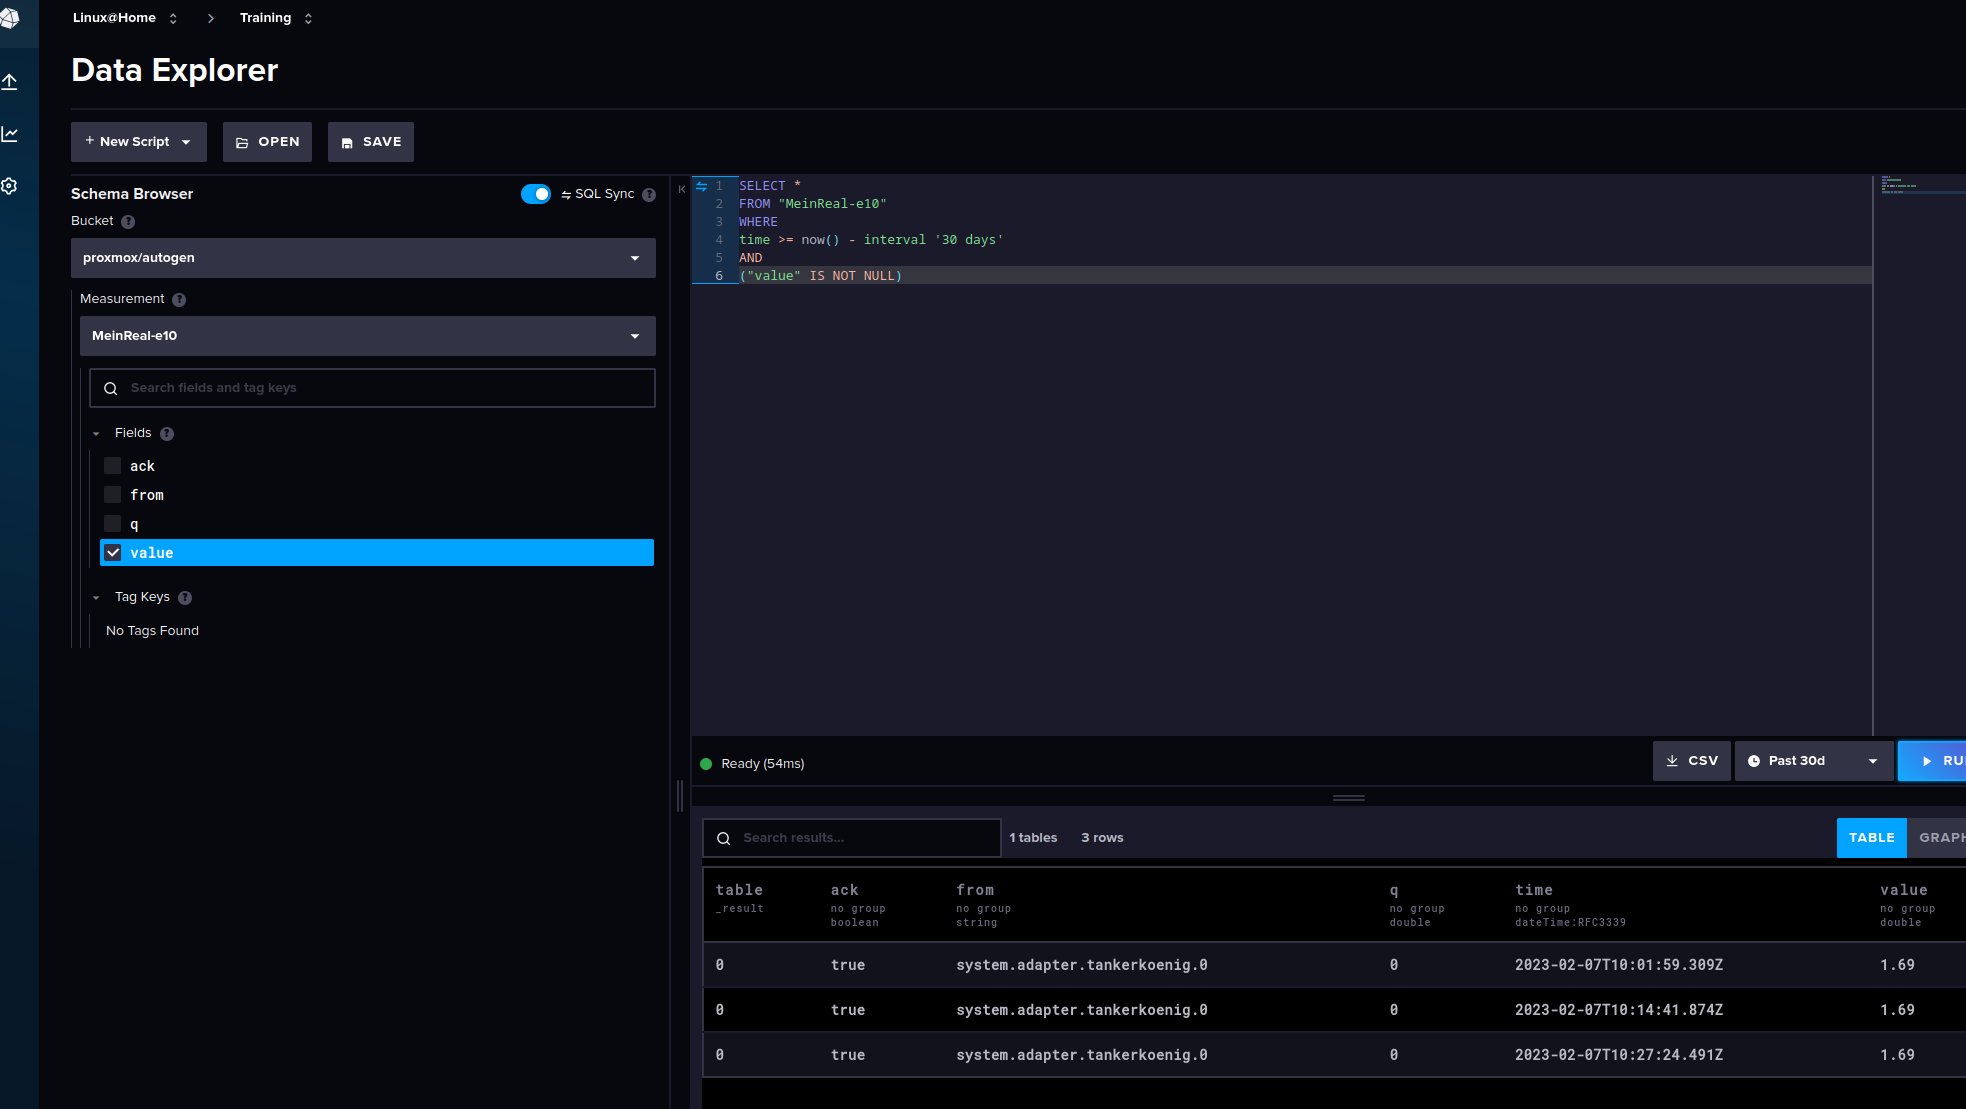The image size is (1966, 1109).
Task: Check the from field checkbox
Action: pyautogui.click(x=113, y=495)
